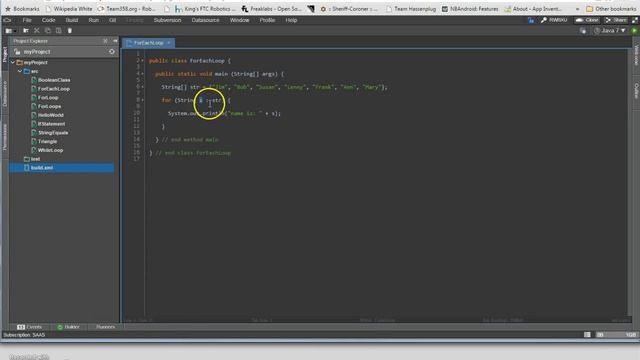640x360 pixels.
Task: Select the HelloWorld file
Action: tap(47, 115)
